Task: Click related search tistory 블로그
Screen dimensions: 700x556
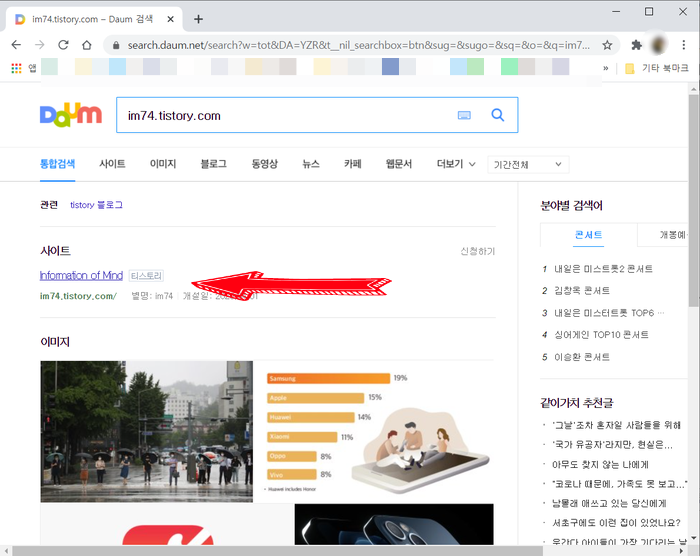Action: tap(96, 205)
